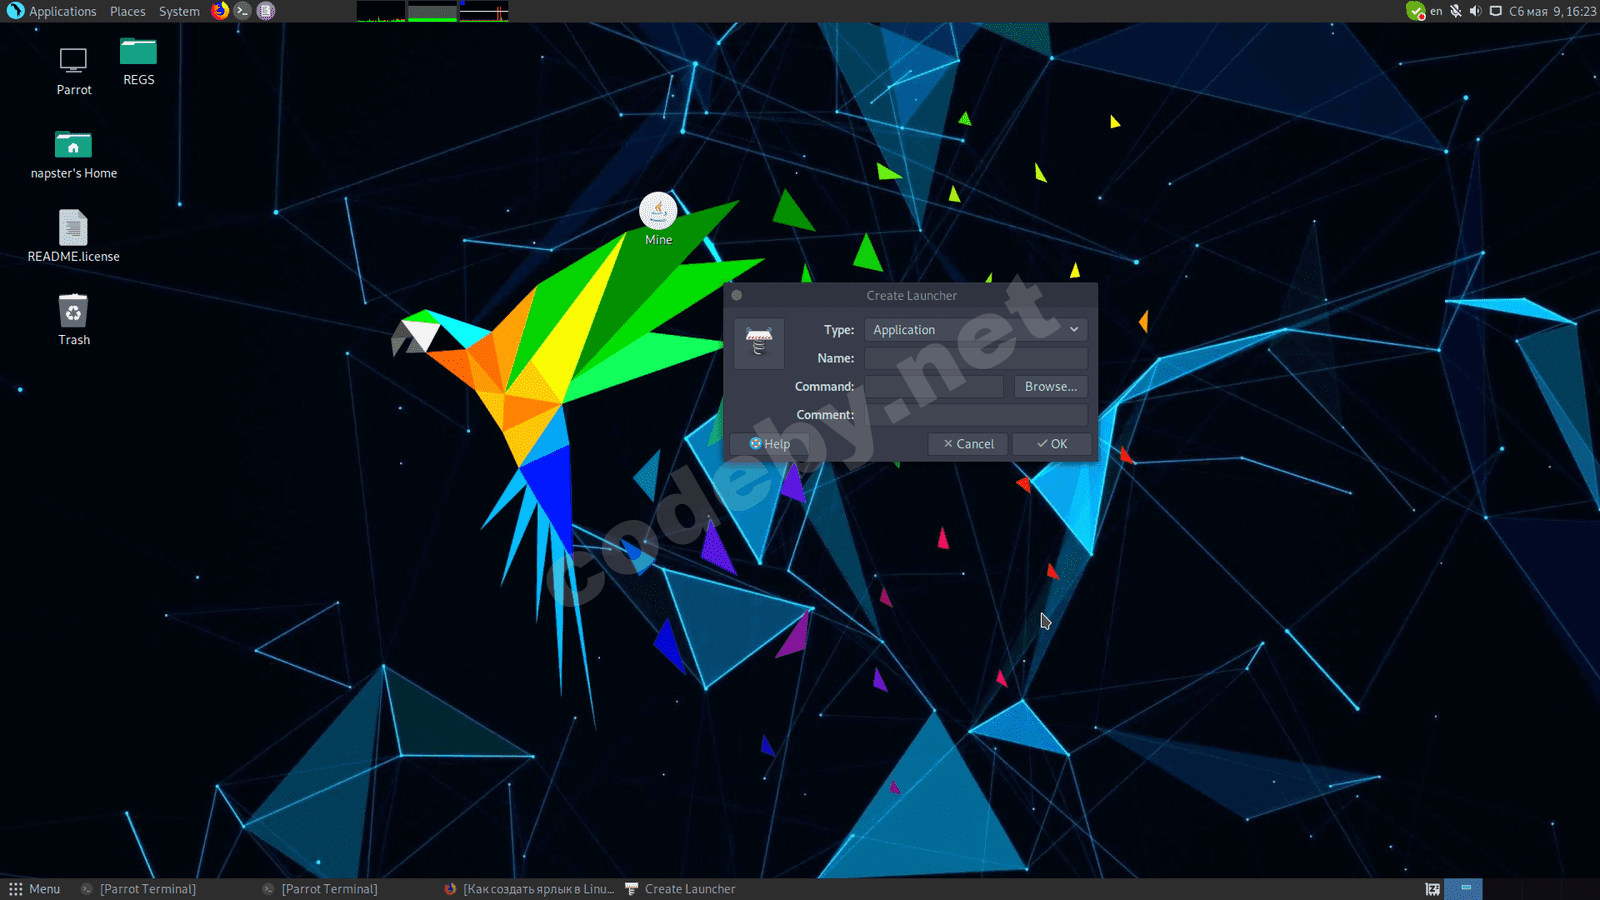Open the README.license file
Image resolution: width=1600 pixels, height=900 pixels.
coord(73,228)
